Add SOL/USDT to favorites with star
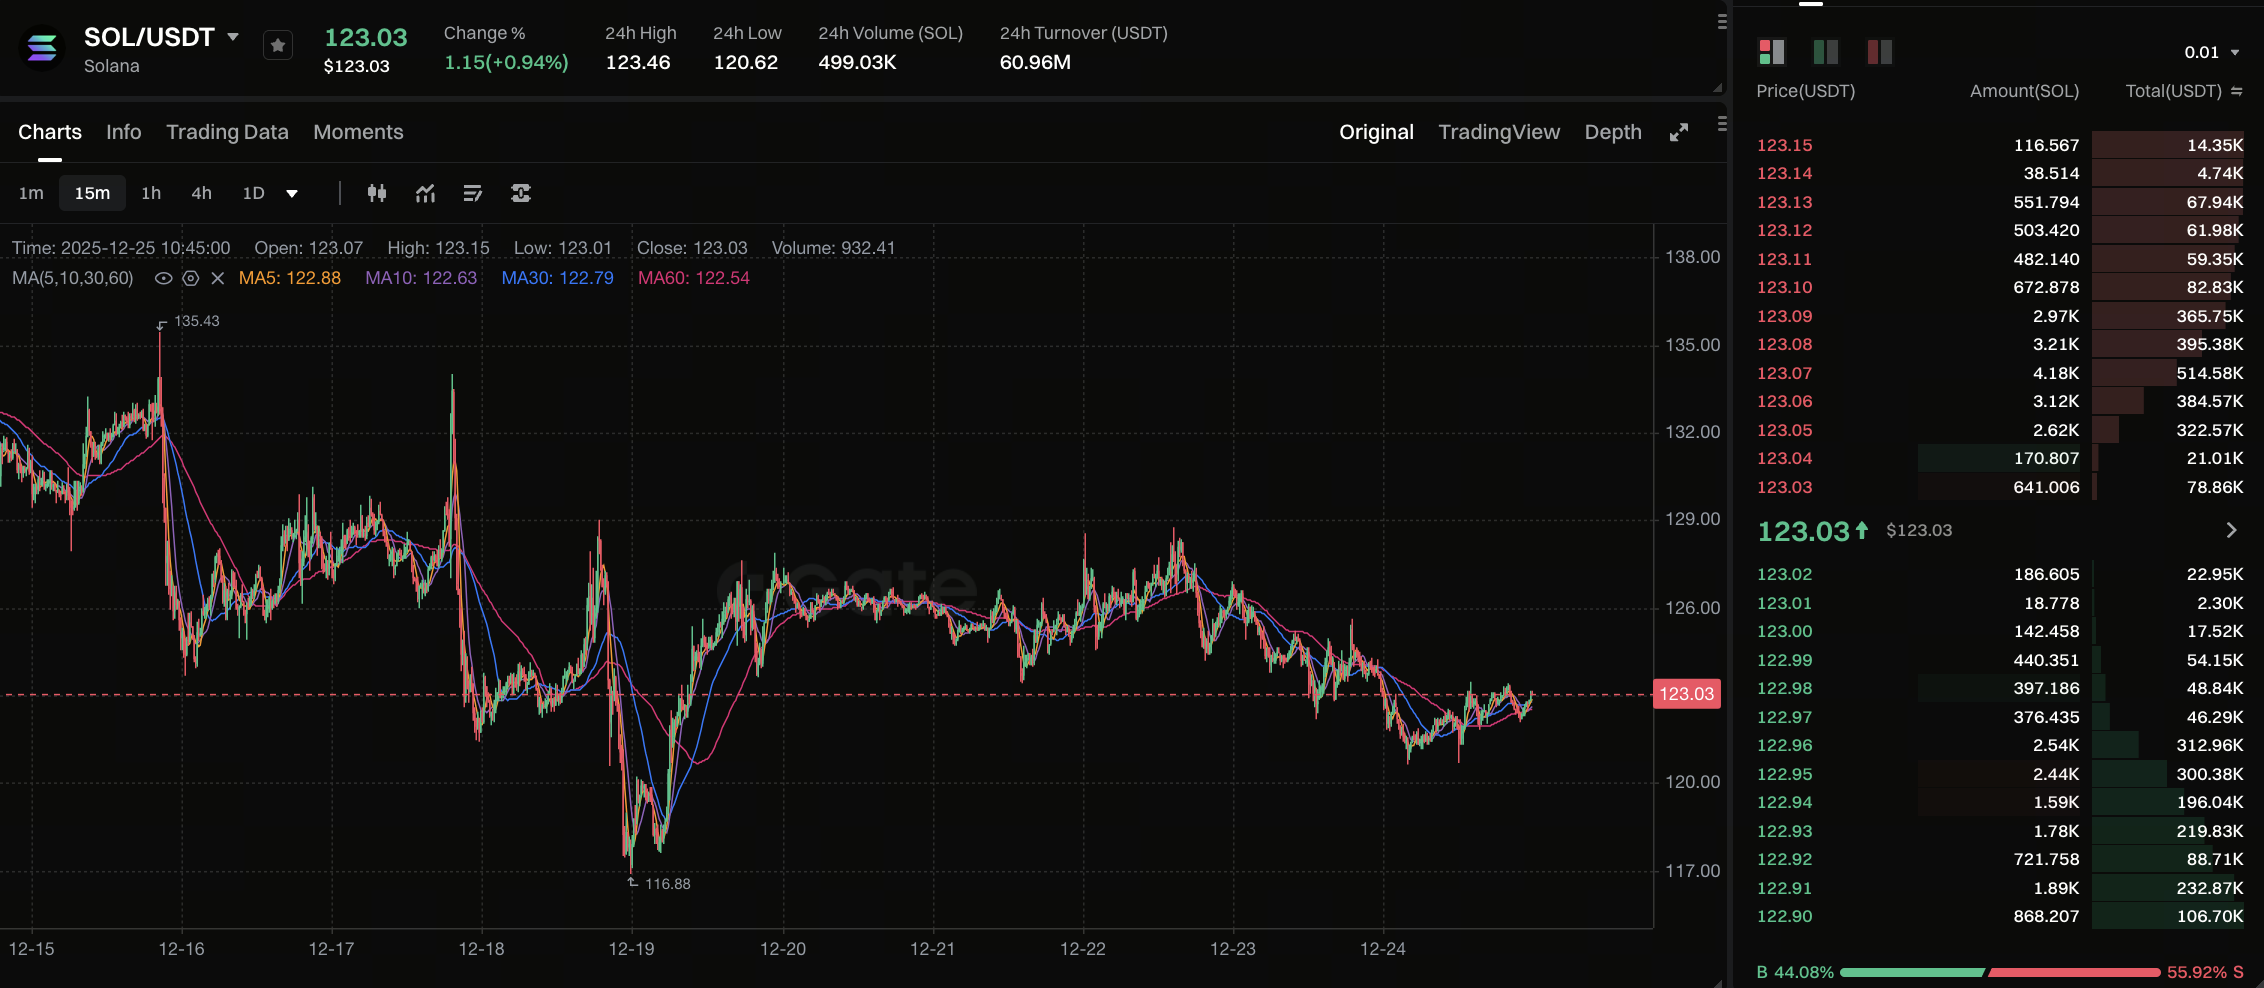 click(x=278, y=45)
